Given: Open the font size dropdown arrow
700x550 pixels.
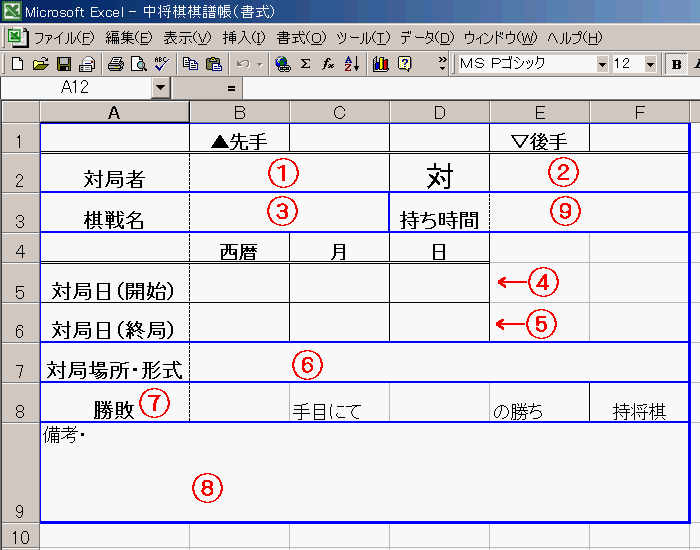Looking at the screenshot, I should coord(650,65).
